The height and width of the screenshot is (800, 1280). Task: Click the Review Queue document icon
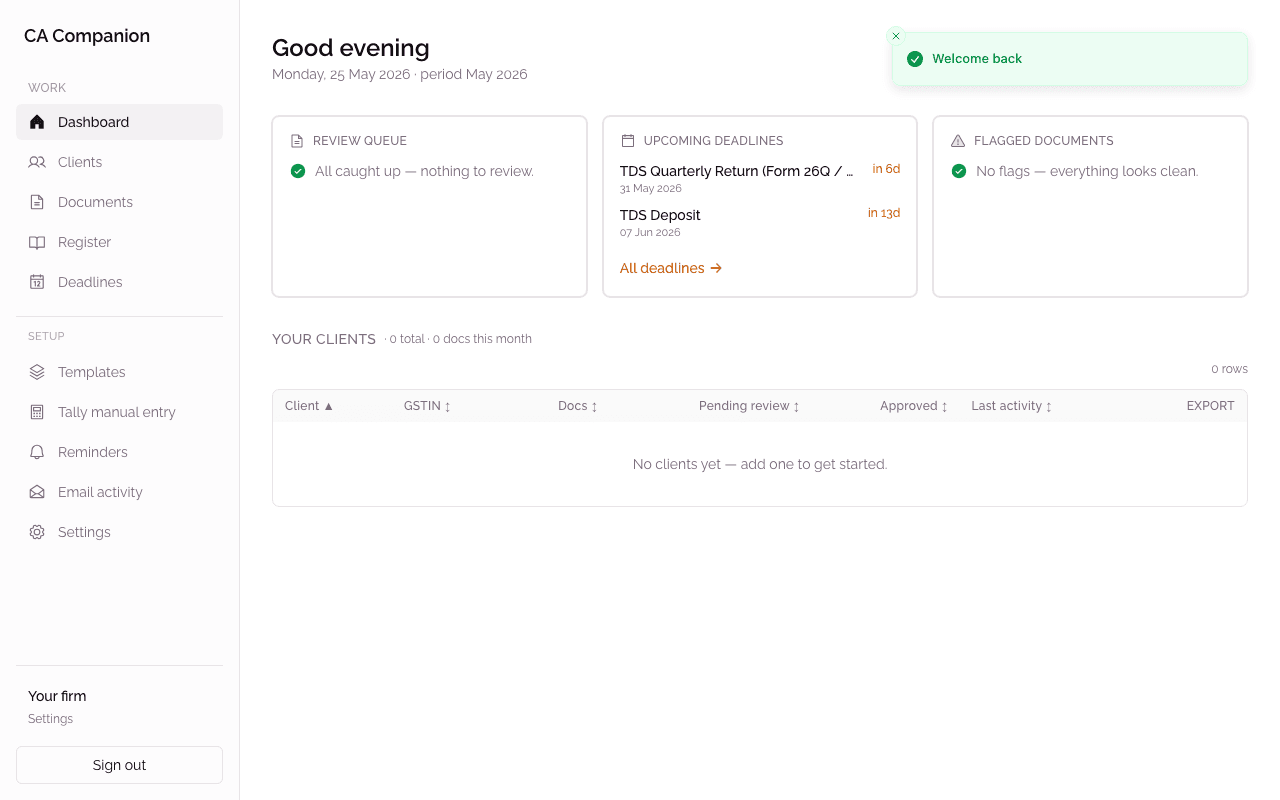297,141
